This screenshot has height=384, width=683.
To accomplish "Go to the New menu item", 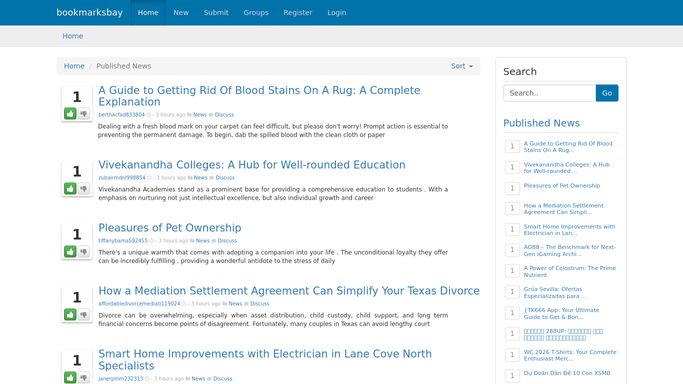I will pos(181,13).
